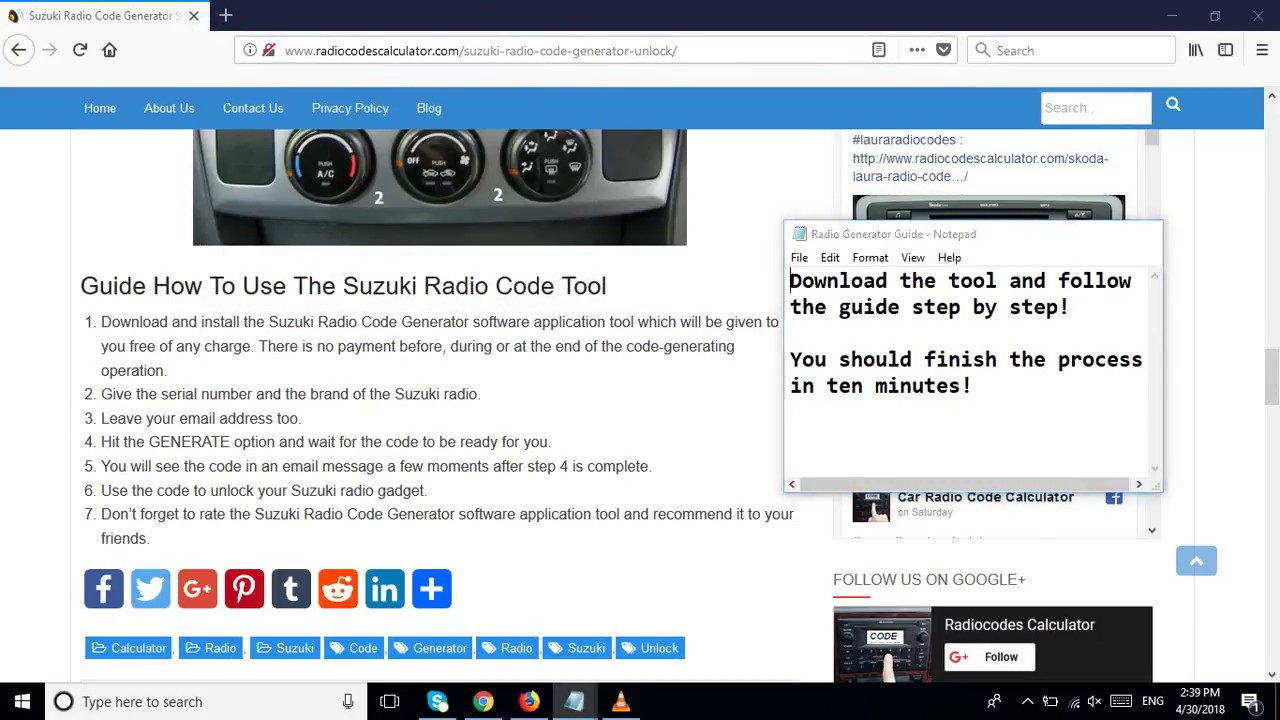Switch input language ENG indicator
Viewport: 1280px width, 720px height.
click(1153, 702)
